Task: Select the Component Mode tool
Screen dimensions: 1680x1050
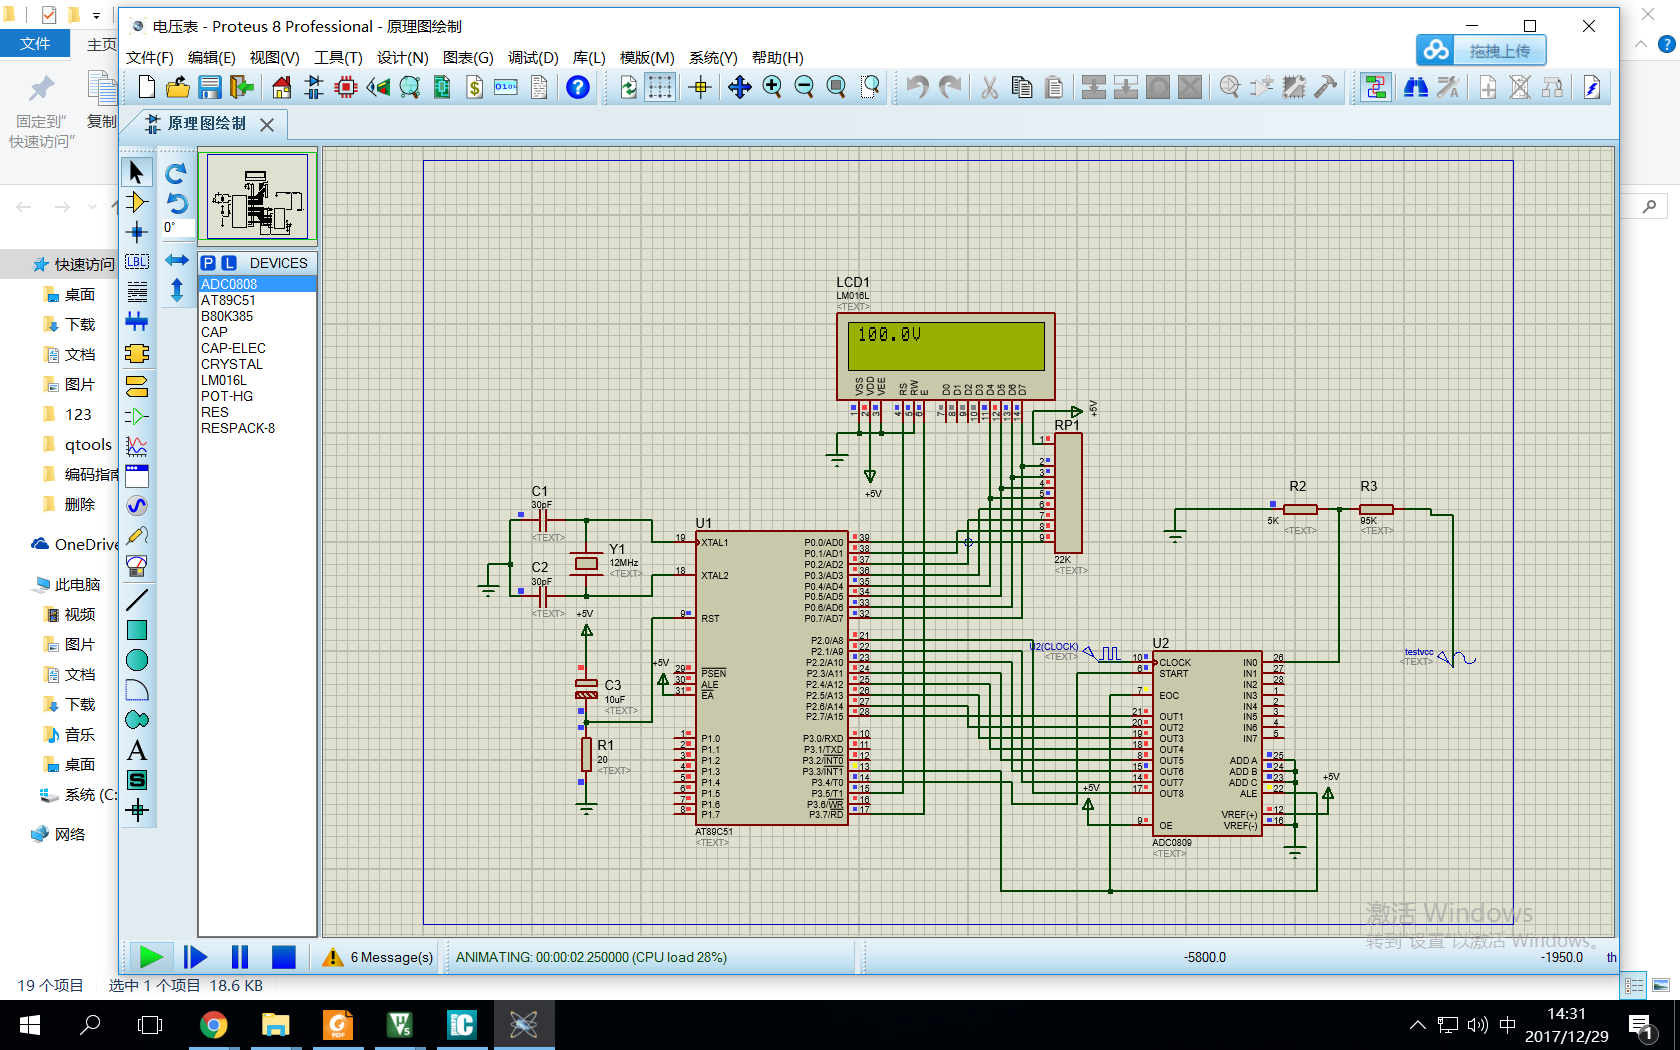Action: [x=137, y=203]
